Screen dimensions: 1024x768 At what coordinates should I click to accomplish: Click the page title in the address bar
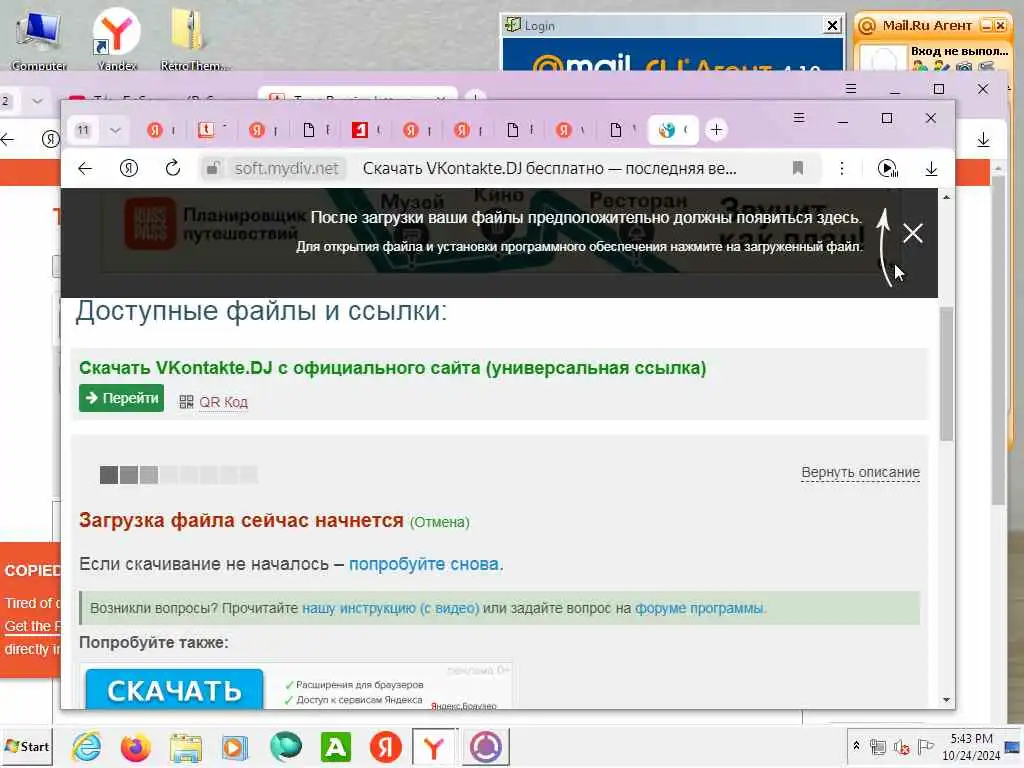(x=549, y=168)
